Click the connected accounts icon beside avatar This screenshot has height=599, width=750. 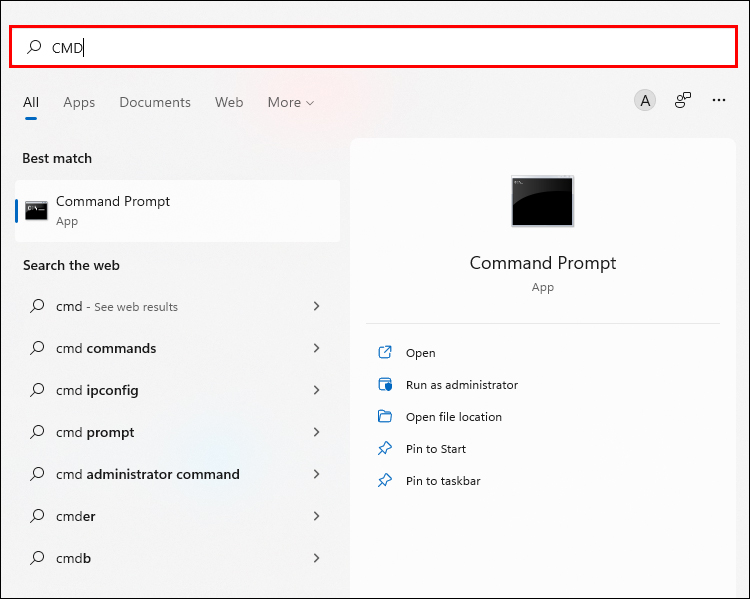tap(683, 100)
